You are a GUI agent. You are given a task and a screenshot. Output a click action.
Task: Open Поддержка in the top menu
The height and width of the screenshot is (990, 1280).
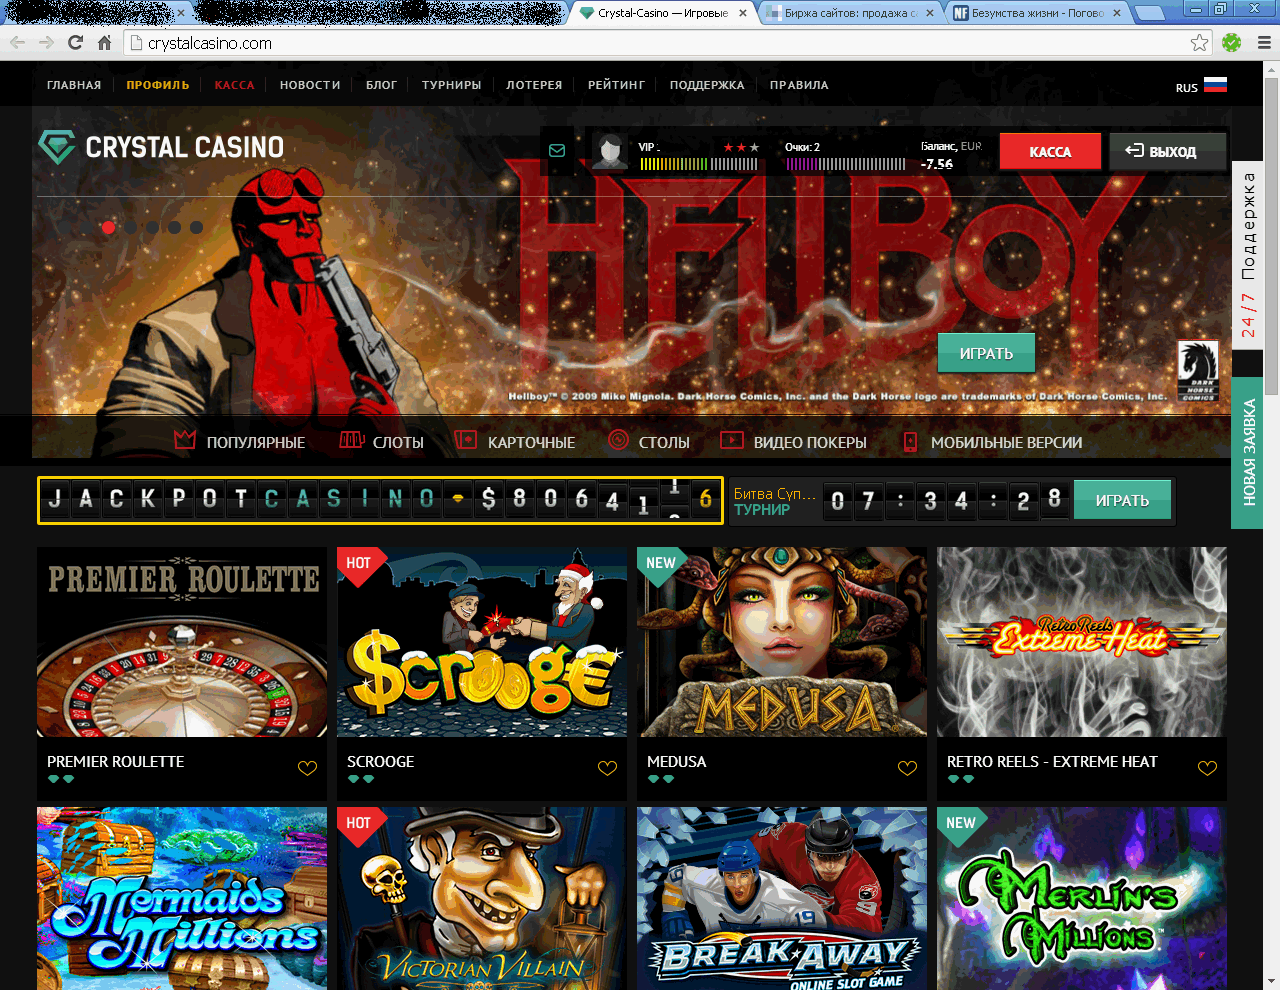[x=707, y=85]
